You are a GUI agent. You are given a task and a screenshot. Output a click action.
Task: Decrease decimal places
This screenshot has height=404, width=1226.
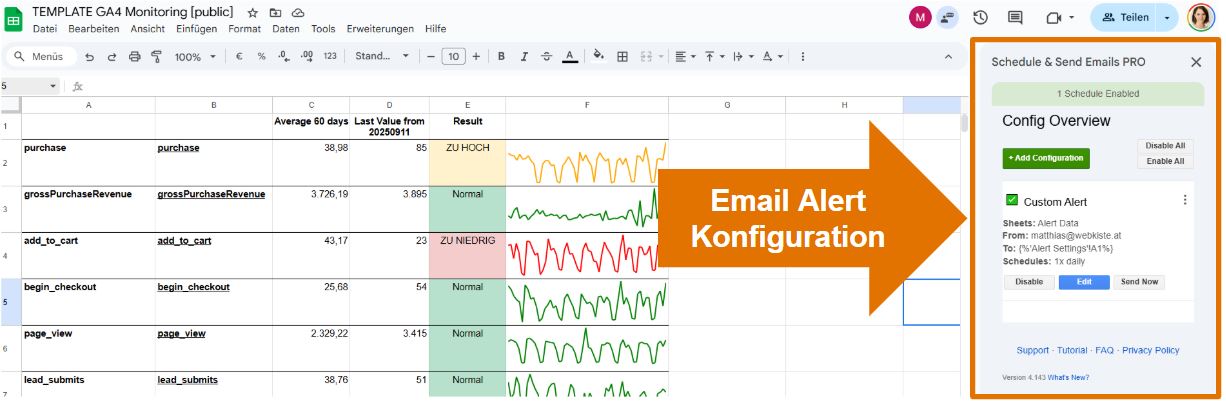pyautogui.click(x=284, y=57)
